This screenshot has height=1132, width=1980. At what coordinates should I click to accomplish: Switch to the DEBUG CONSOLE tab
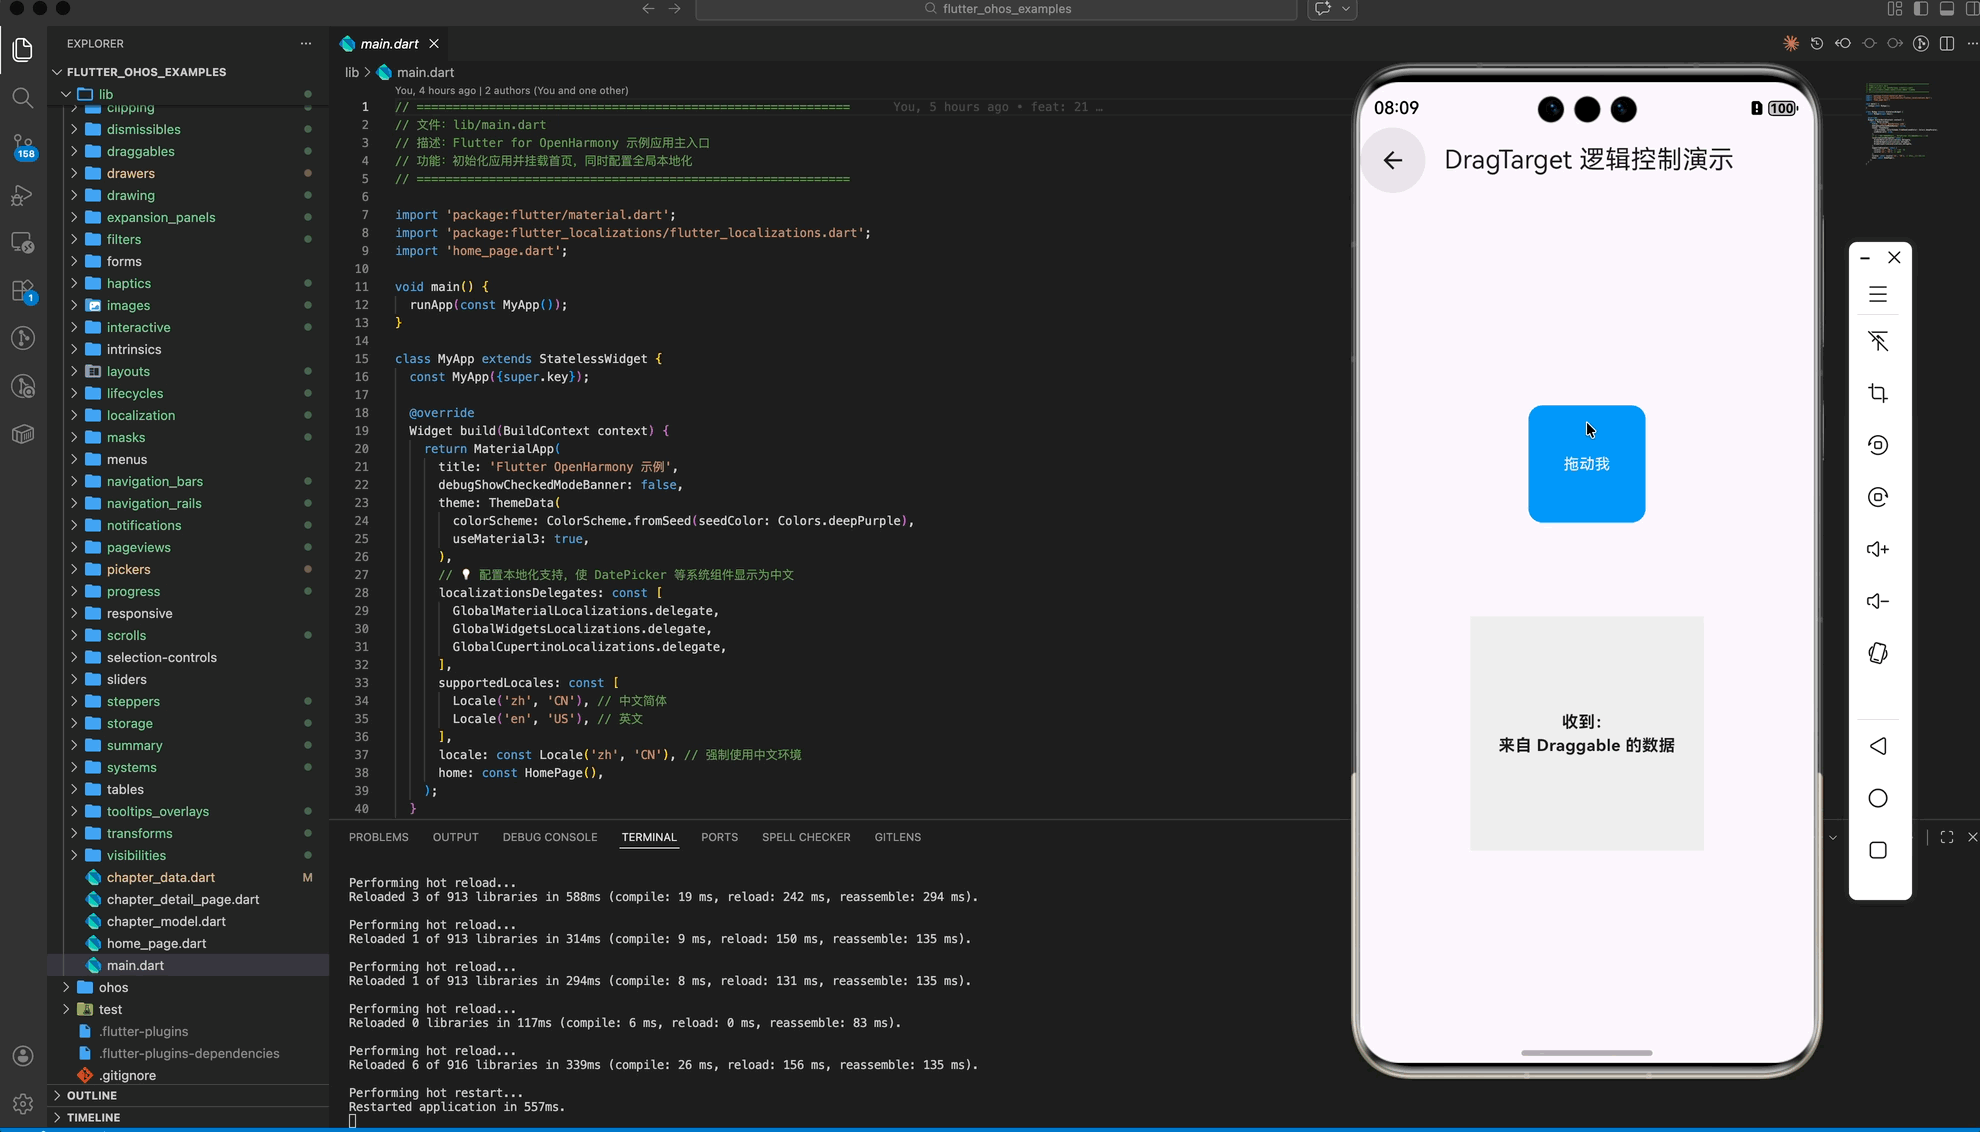pos(549,837)
